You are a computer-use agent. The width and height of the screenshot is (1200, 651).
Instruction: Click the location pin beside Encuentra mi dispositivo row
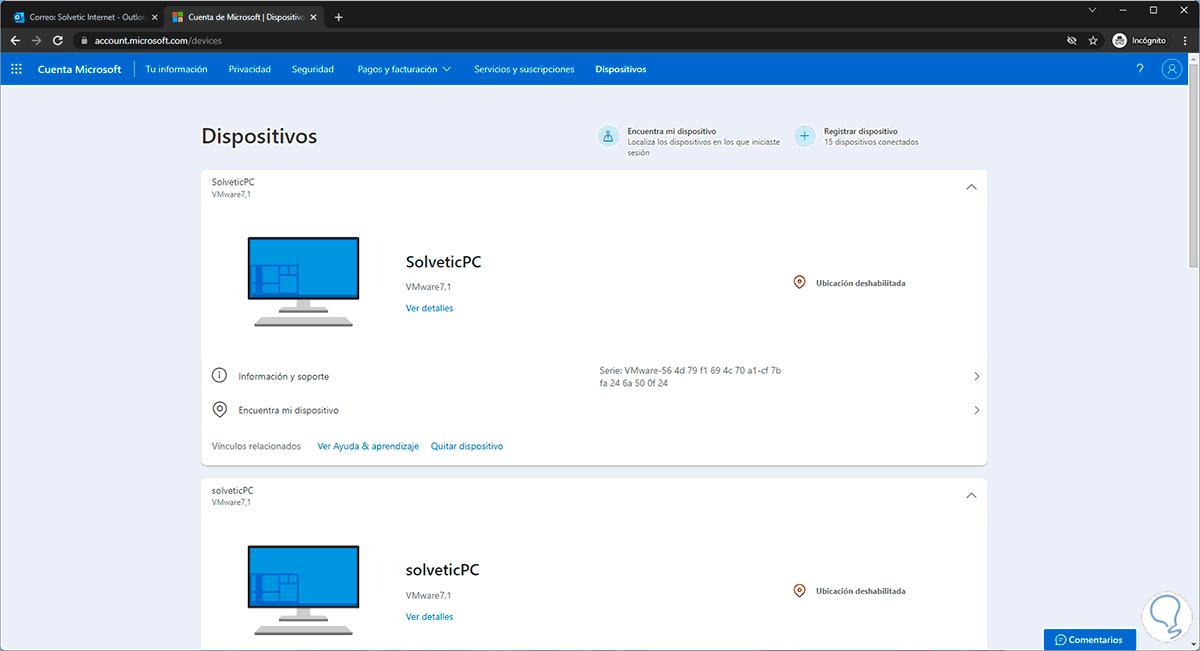tap(220, 410)
